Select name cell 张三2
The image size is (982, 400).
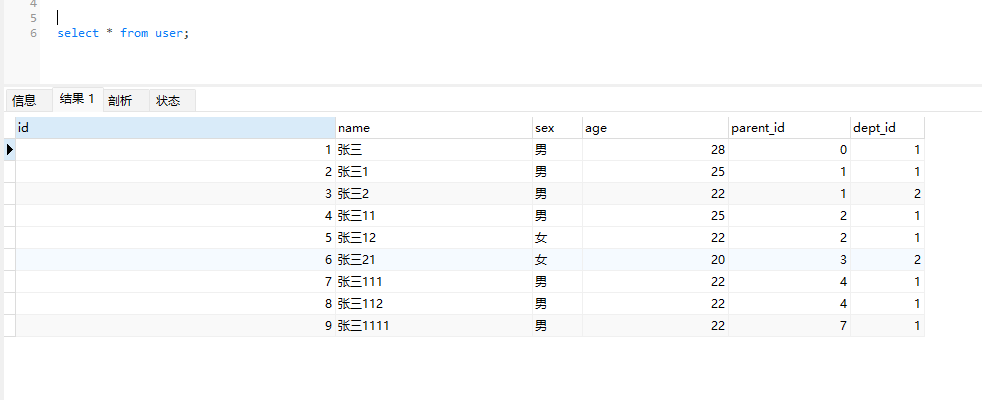coord(434,193)
